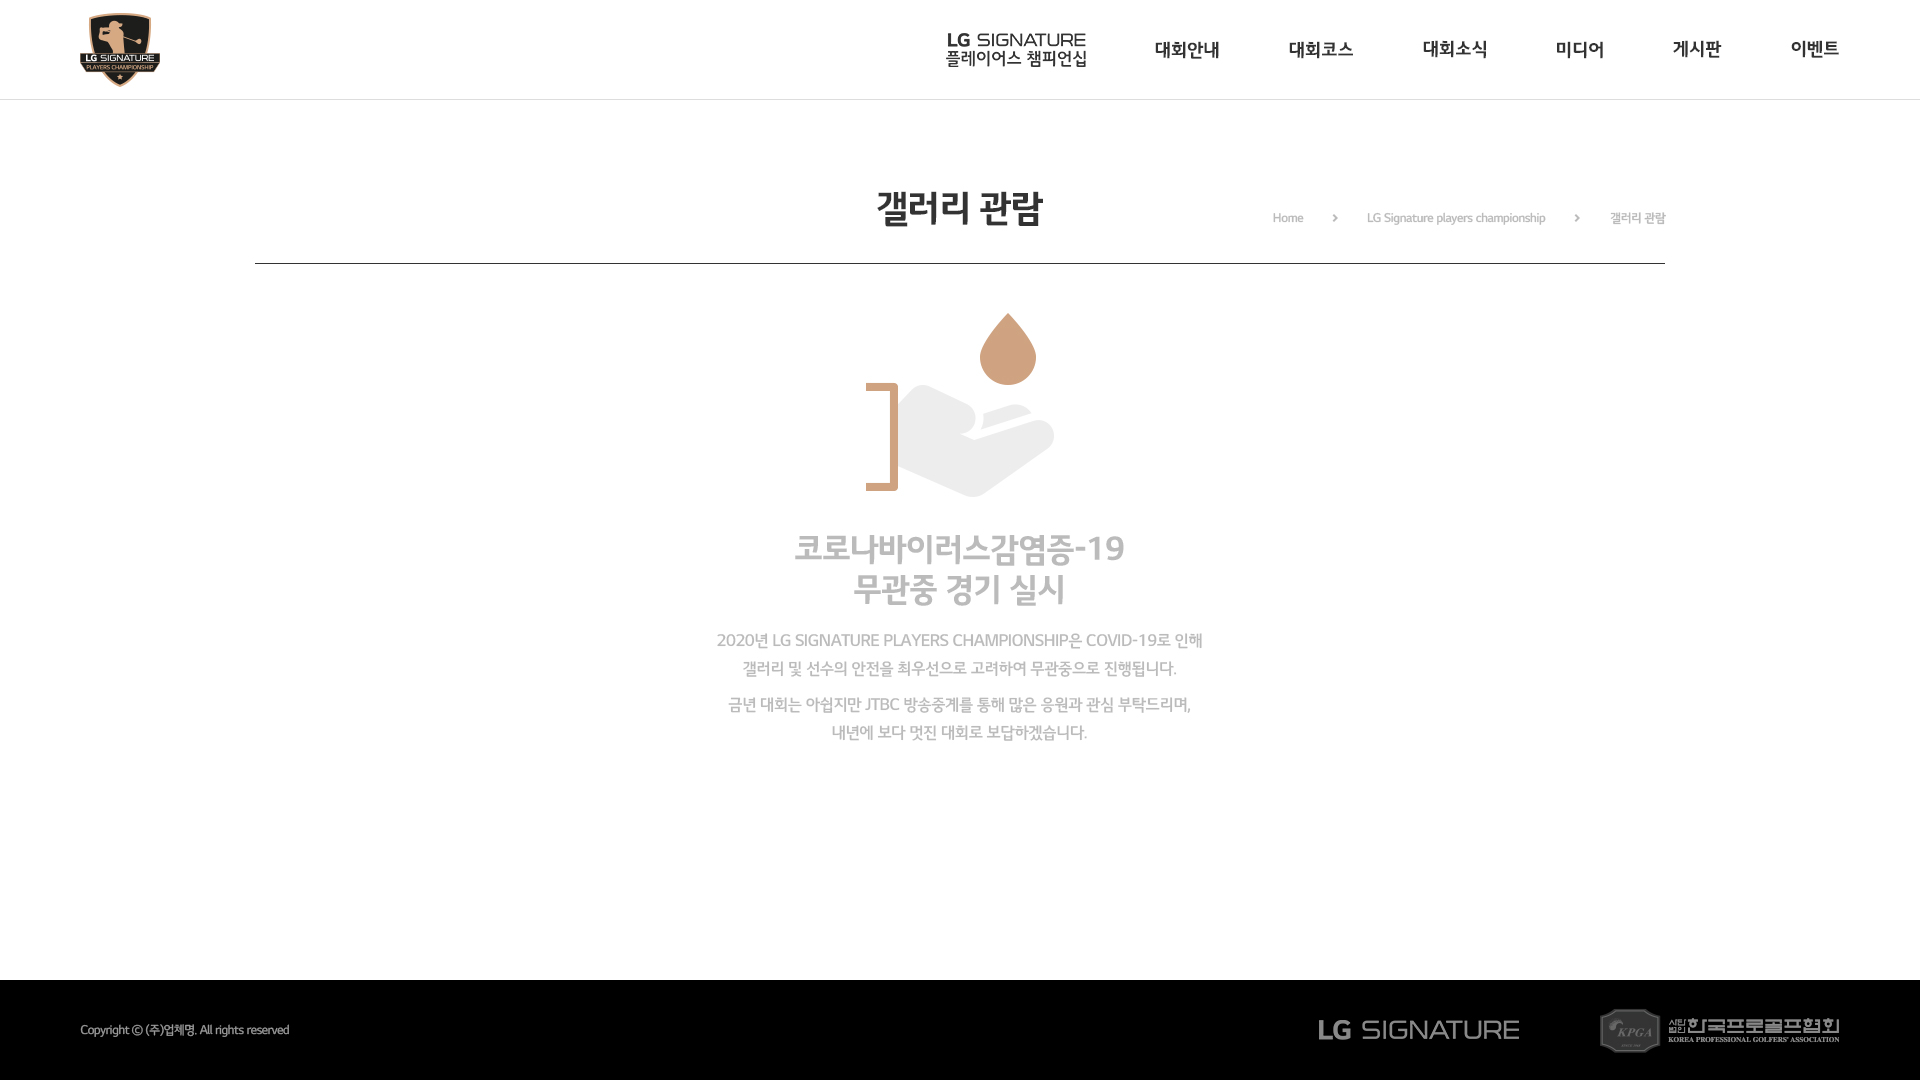Click the line 내년에 보다 멋진 대회로 보답하겠습니다
Viewport: 1920px width, 1080px height.
click(960, 733)
